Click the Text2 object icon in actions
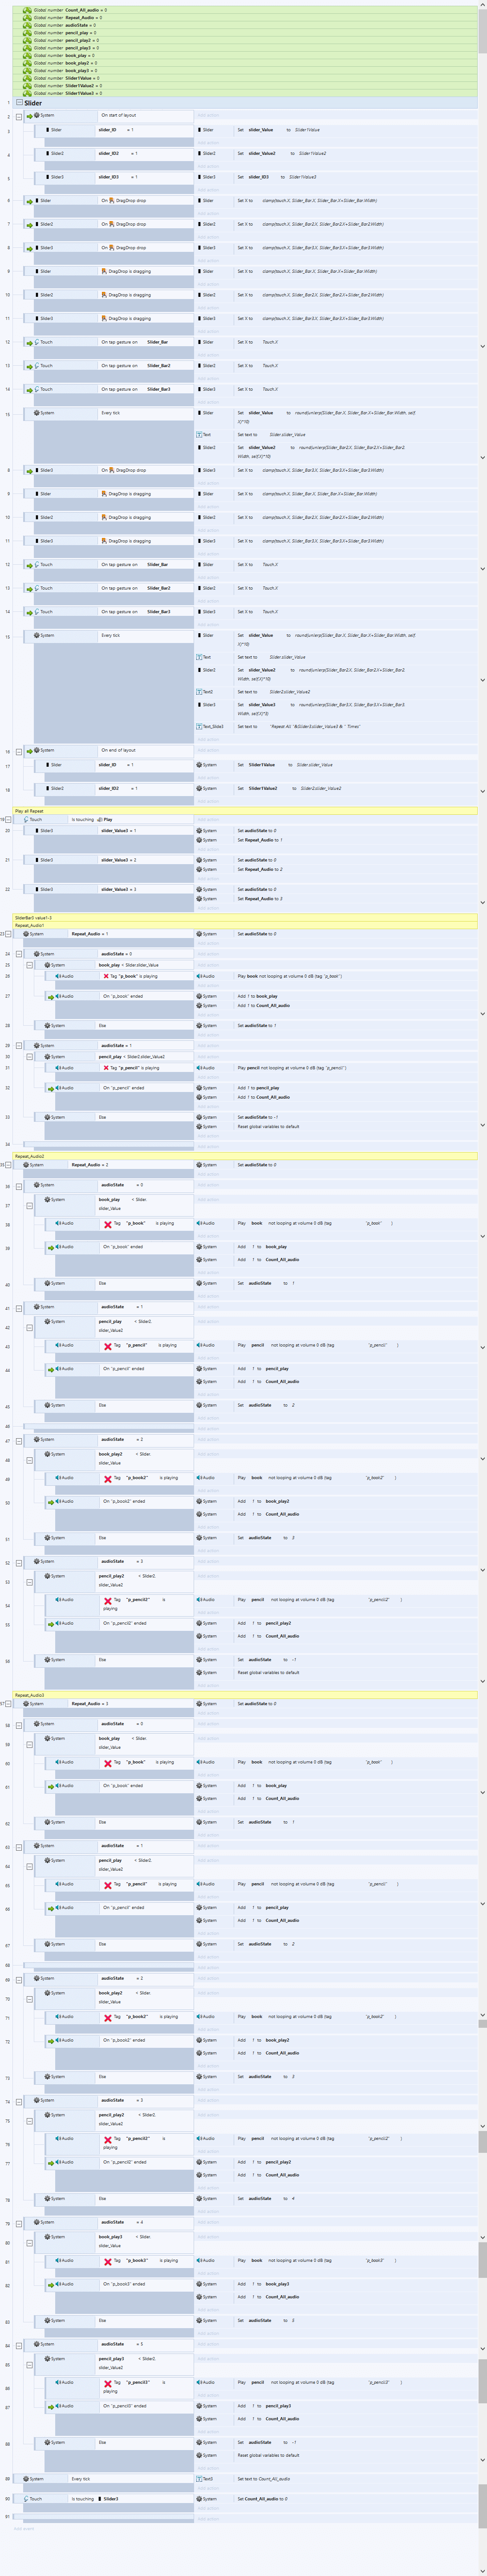This screenshot has height=2576, width=487. pos(199,691)
